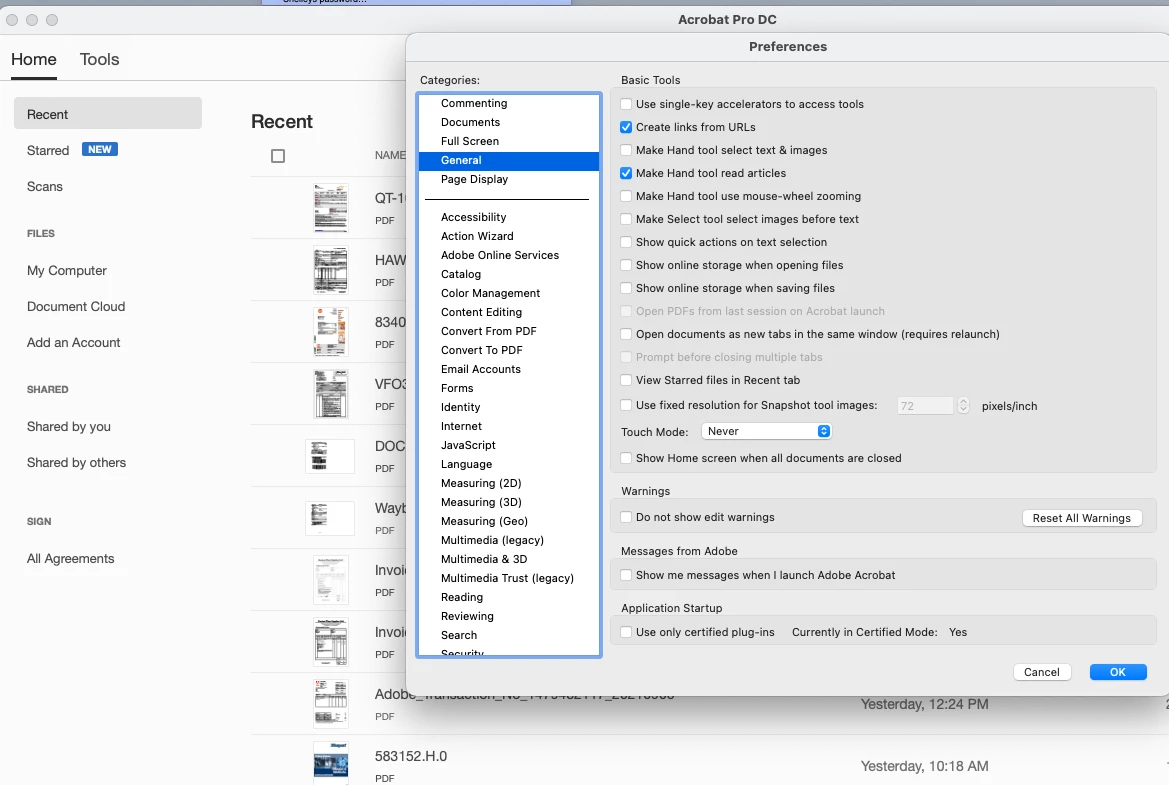Enable Hand tool mouse-wheel zooming
Image resolution: width=1169 pixels, height=785 pixels.
coord(626,196)
